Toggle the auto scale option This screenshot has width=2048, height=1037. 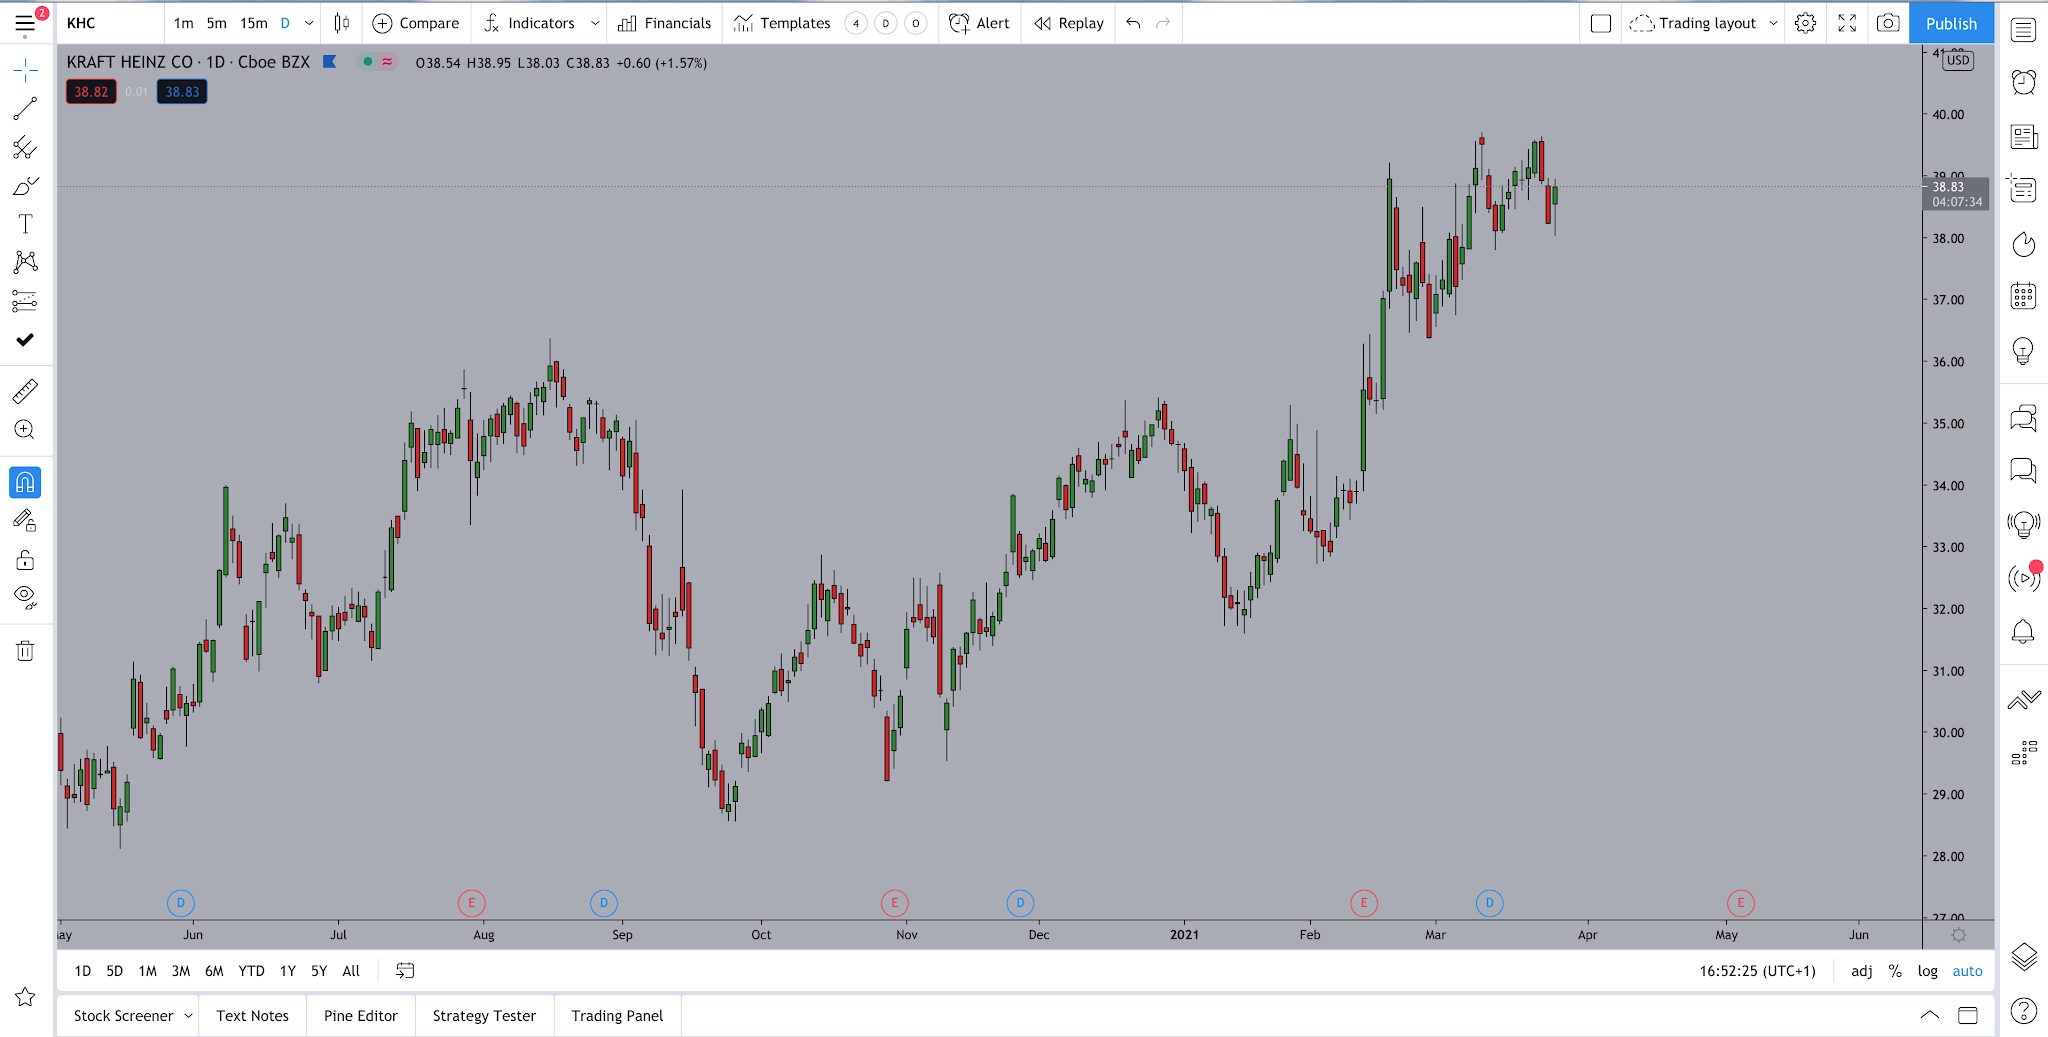(x=1967, y=971)
